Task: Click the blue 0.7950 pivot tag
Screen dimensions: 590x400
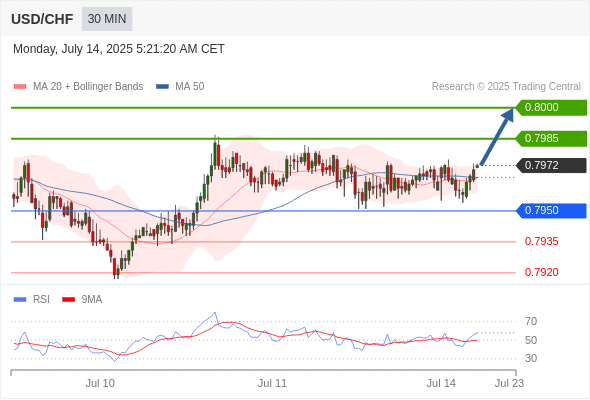Action: pyautogui.click(x=551, y=211)
